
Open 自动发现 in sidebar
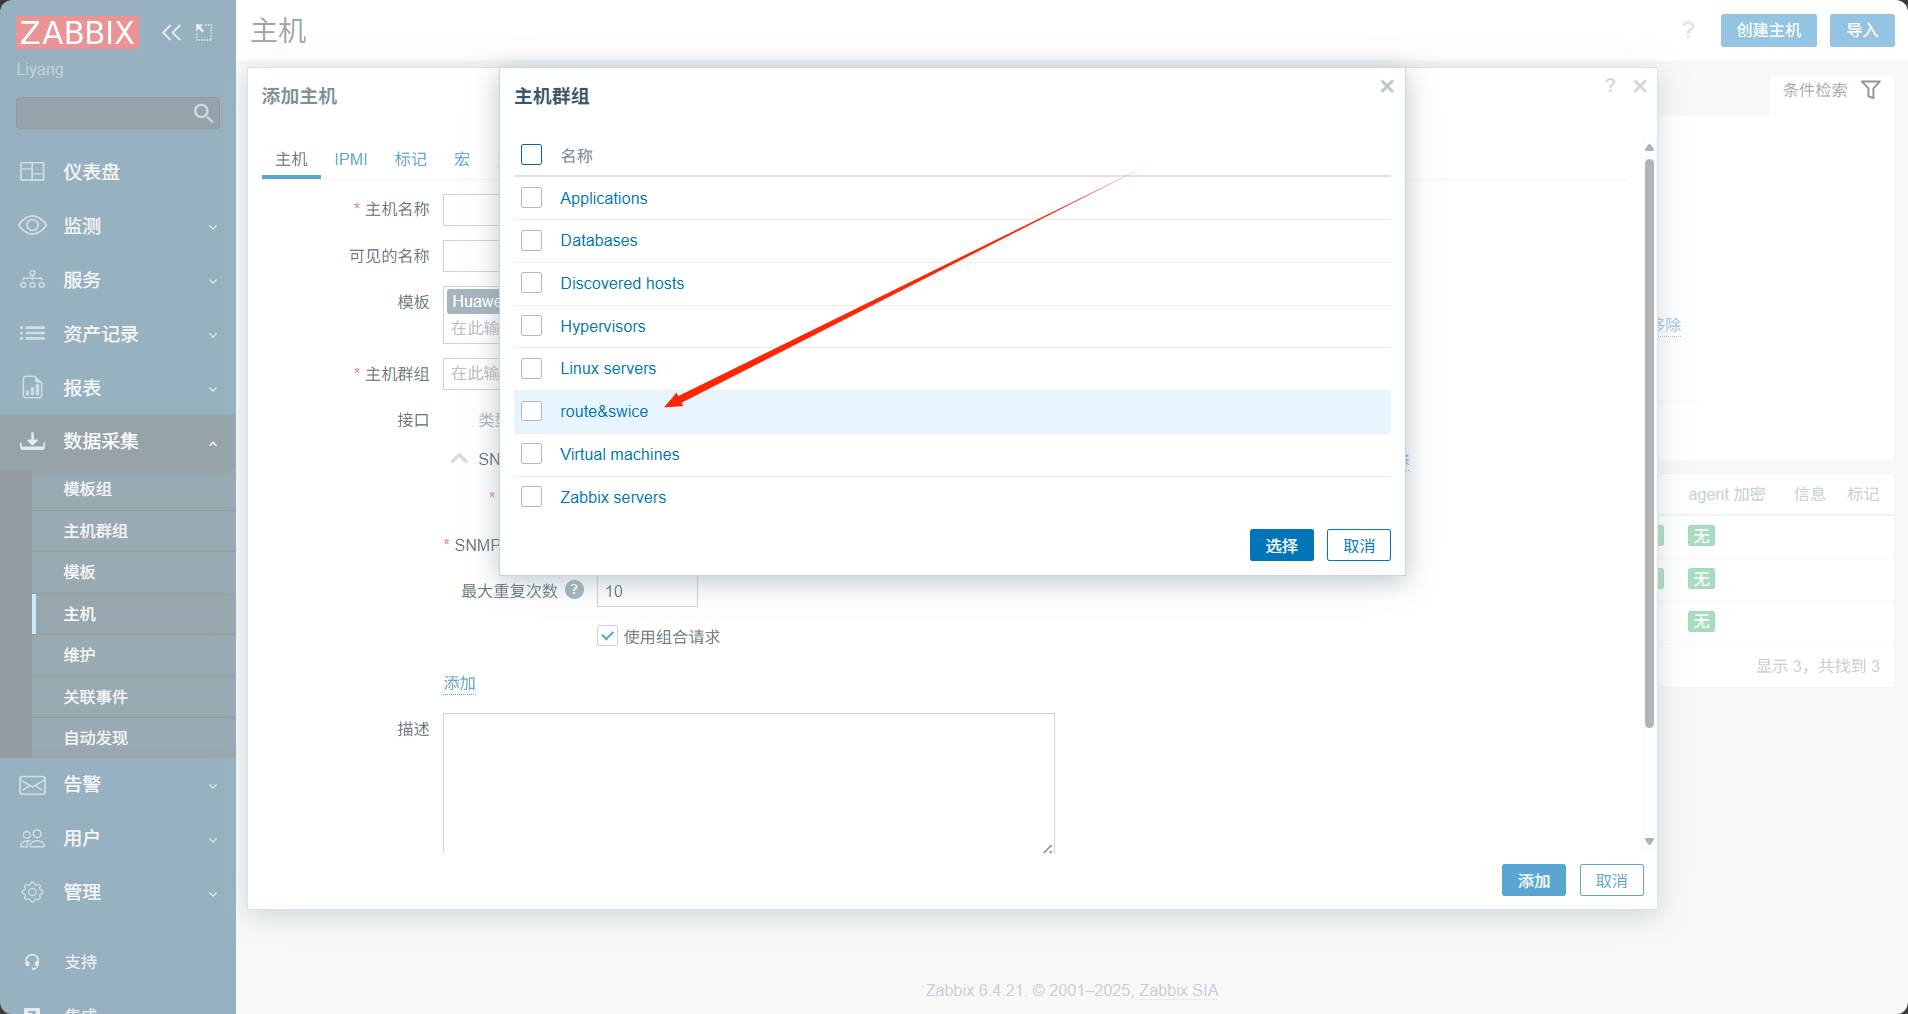[x=96, y=738]
